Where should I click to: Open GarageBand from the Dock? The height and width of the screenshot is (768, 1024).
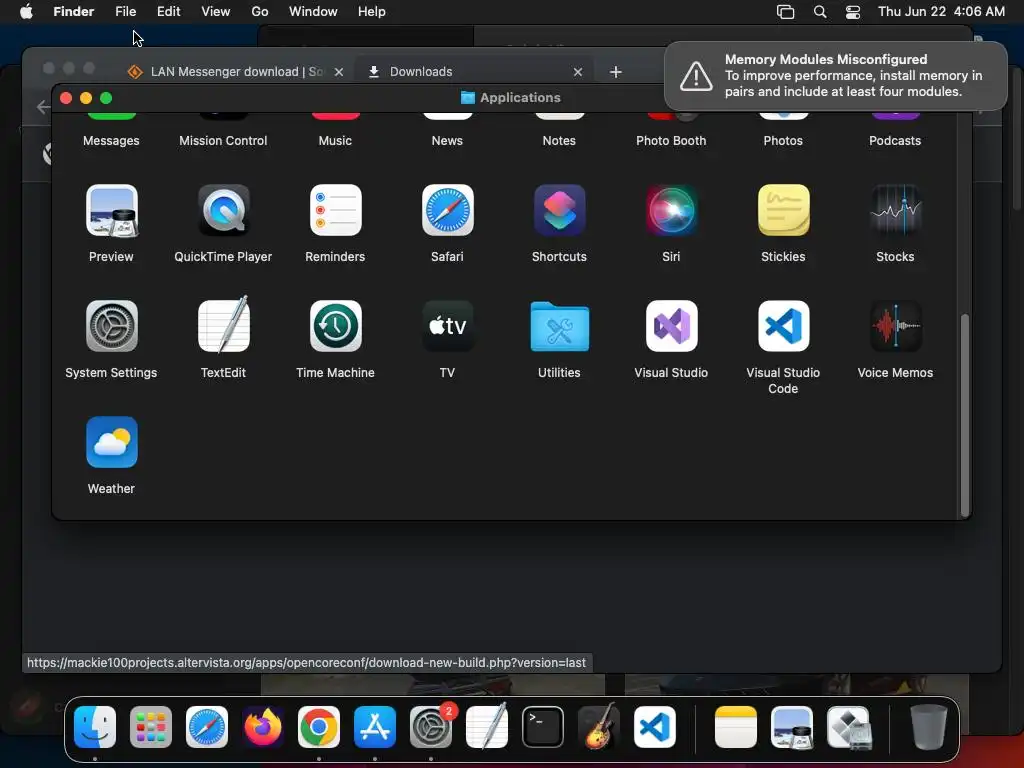(599, 726)
